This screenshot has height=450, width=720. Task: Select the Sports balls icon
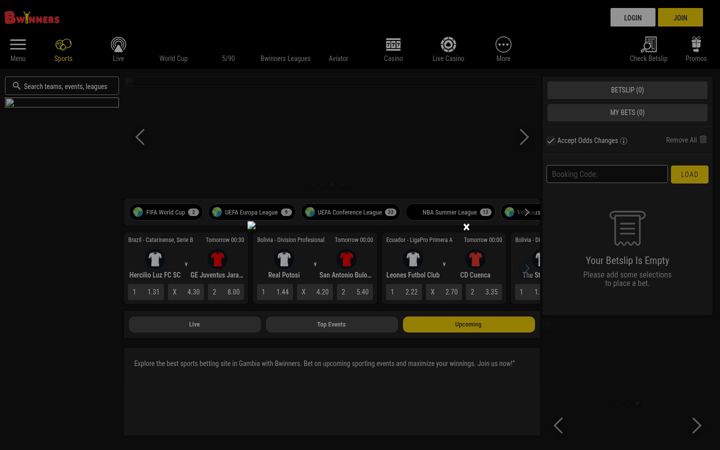[x=63, y=45]
